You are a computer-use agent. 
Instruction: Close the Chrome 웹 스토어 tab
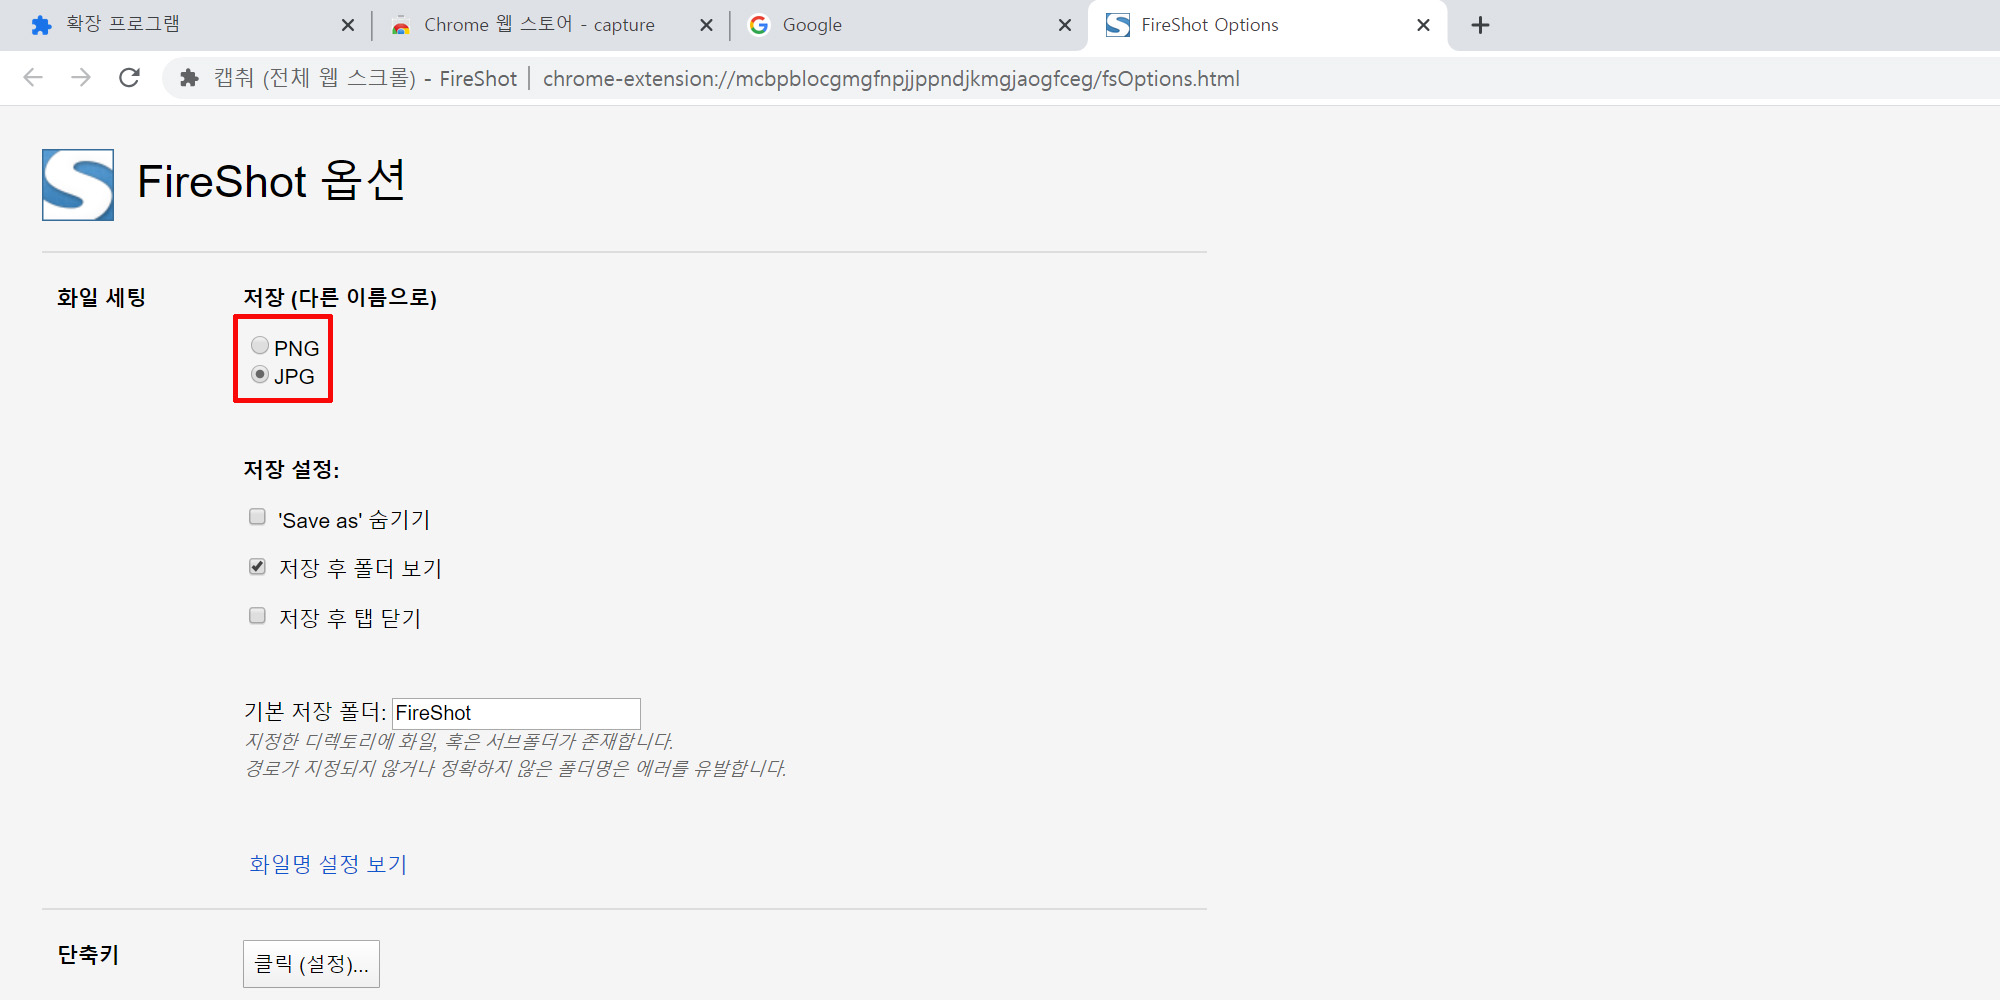(707, 25)
